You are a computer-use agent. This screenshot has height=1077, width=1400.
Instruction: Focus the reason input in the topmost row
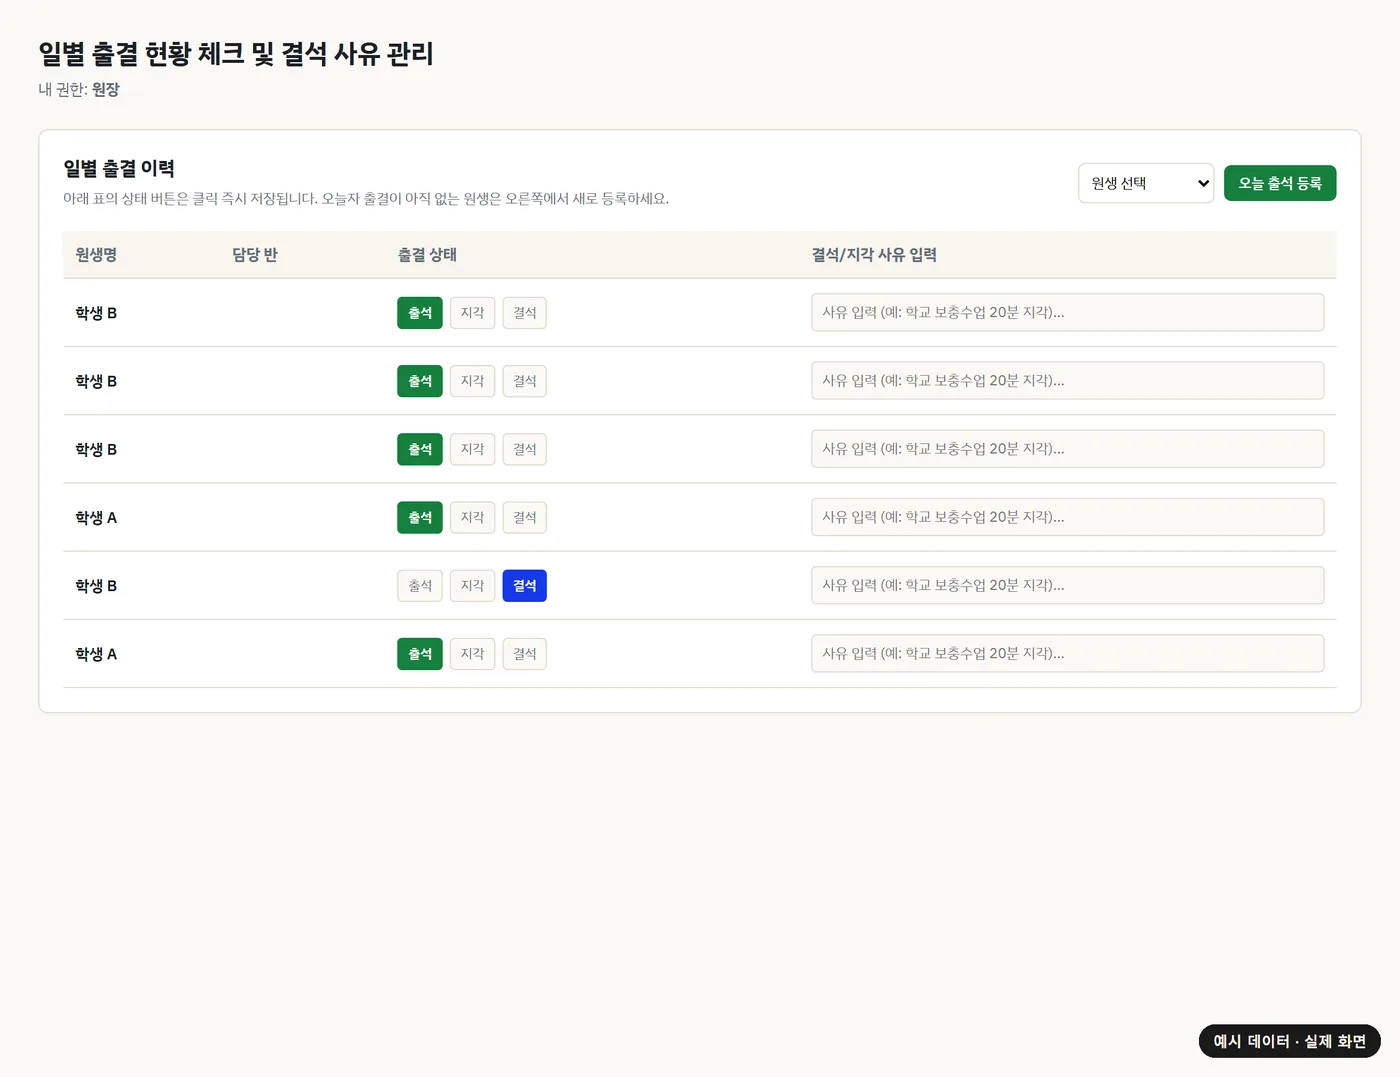tap(1068, 312)
